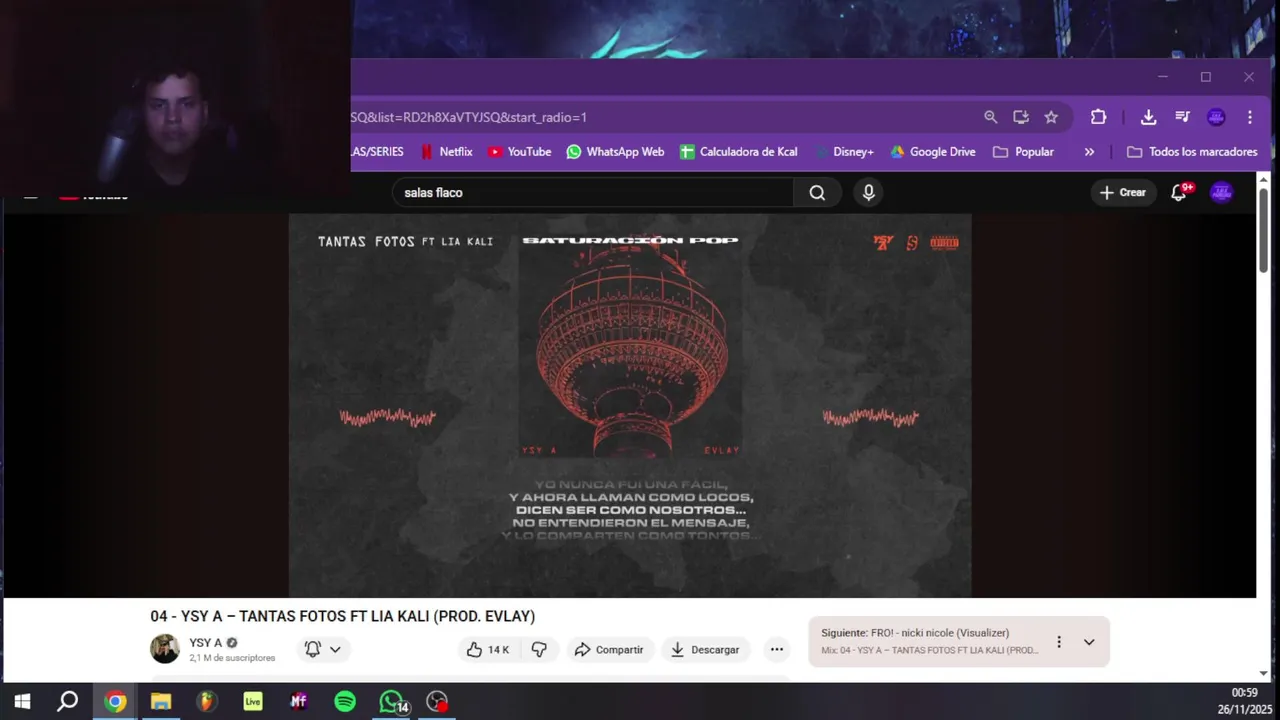Open the Disney+ bookmark
Screen dimensions: 1280x720
coord(845,152)
